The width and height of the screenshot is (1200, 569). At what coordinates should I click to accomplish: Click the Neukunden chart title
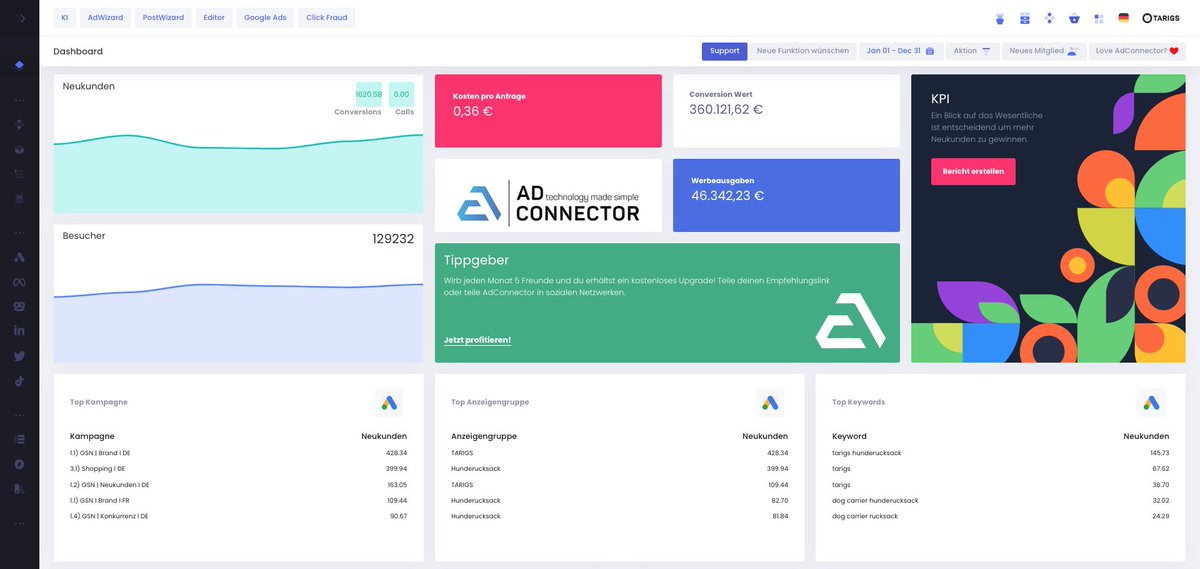click(88, 86)
